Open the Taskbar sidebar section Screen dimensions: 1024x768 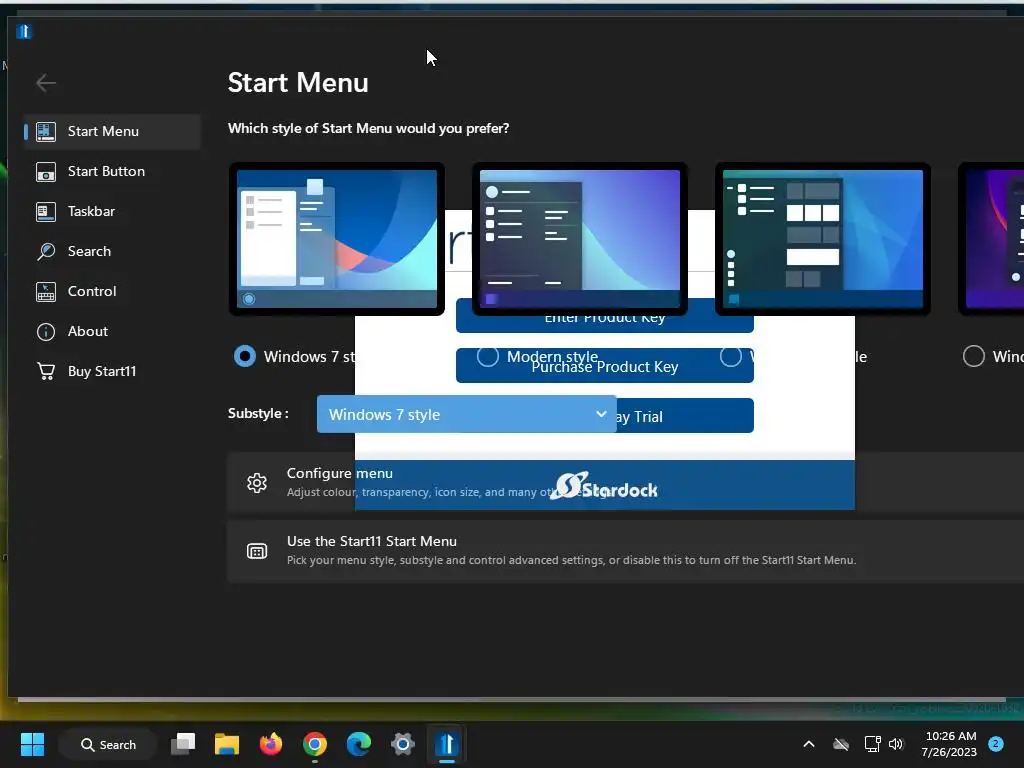[x=112, y=211]
